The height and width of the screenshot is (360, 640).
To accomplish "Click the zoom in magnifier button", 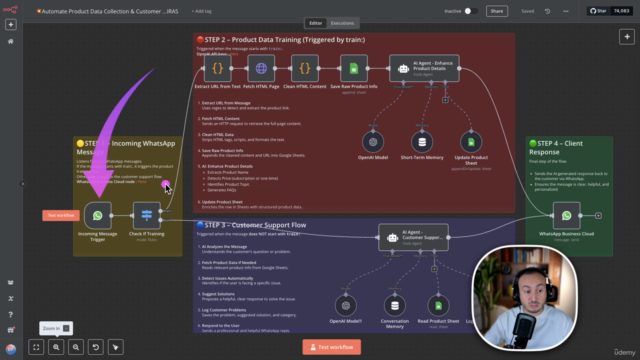I will click(x=56, y=347).
